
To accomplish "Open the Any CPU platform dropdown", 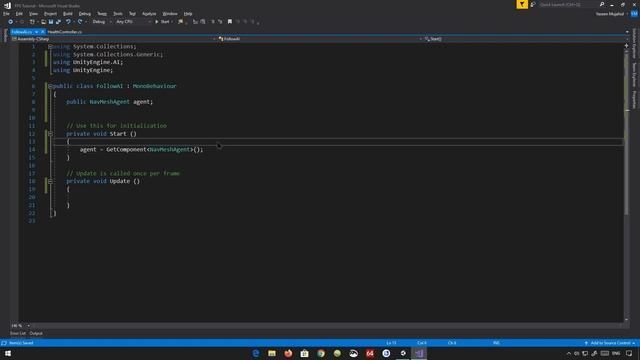I will tap(133, 22).
